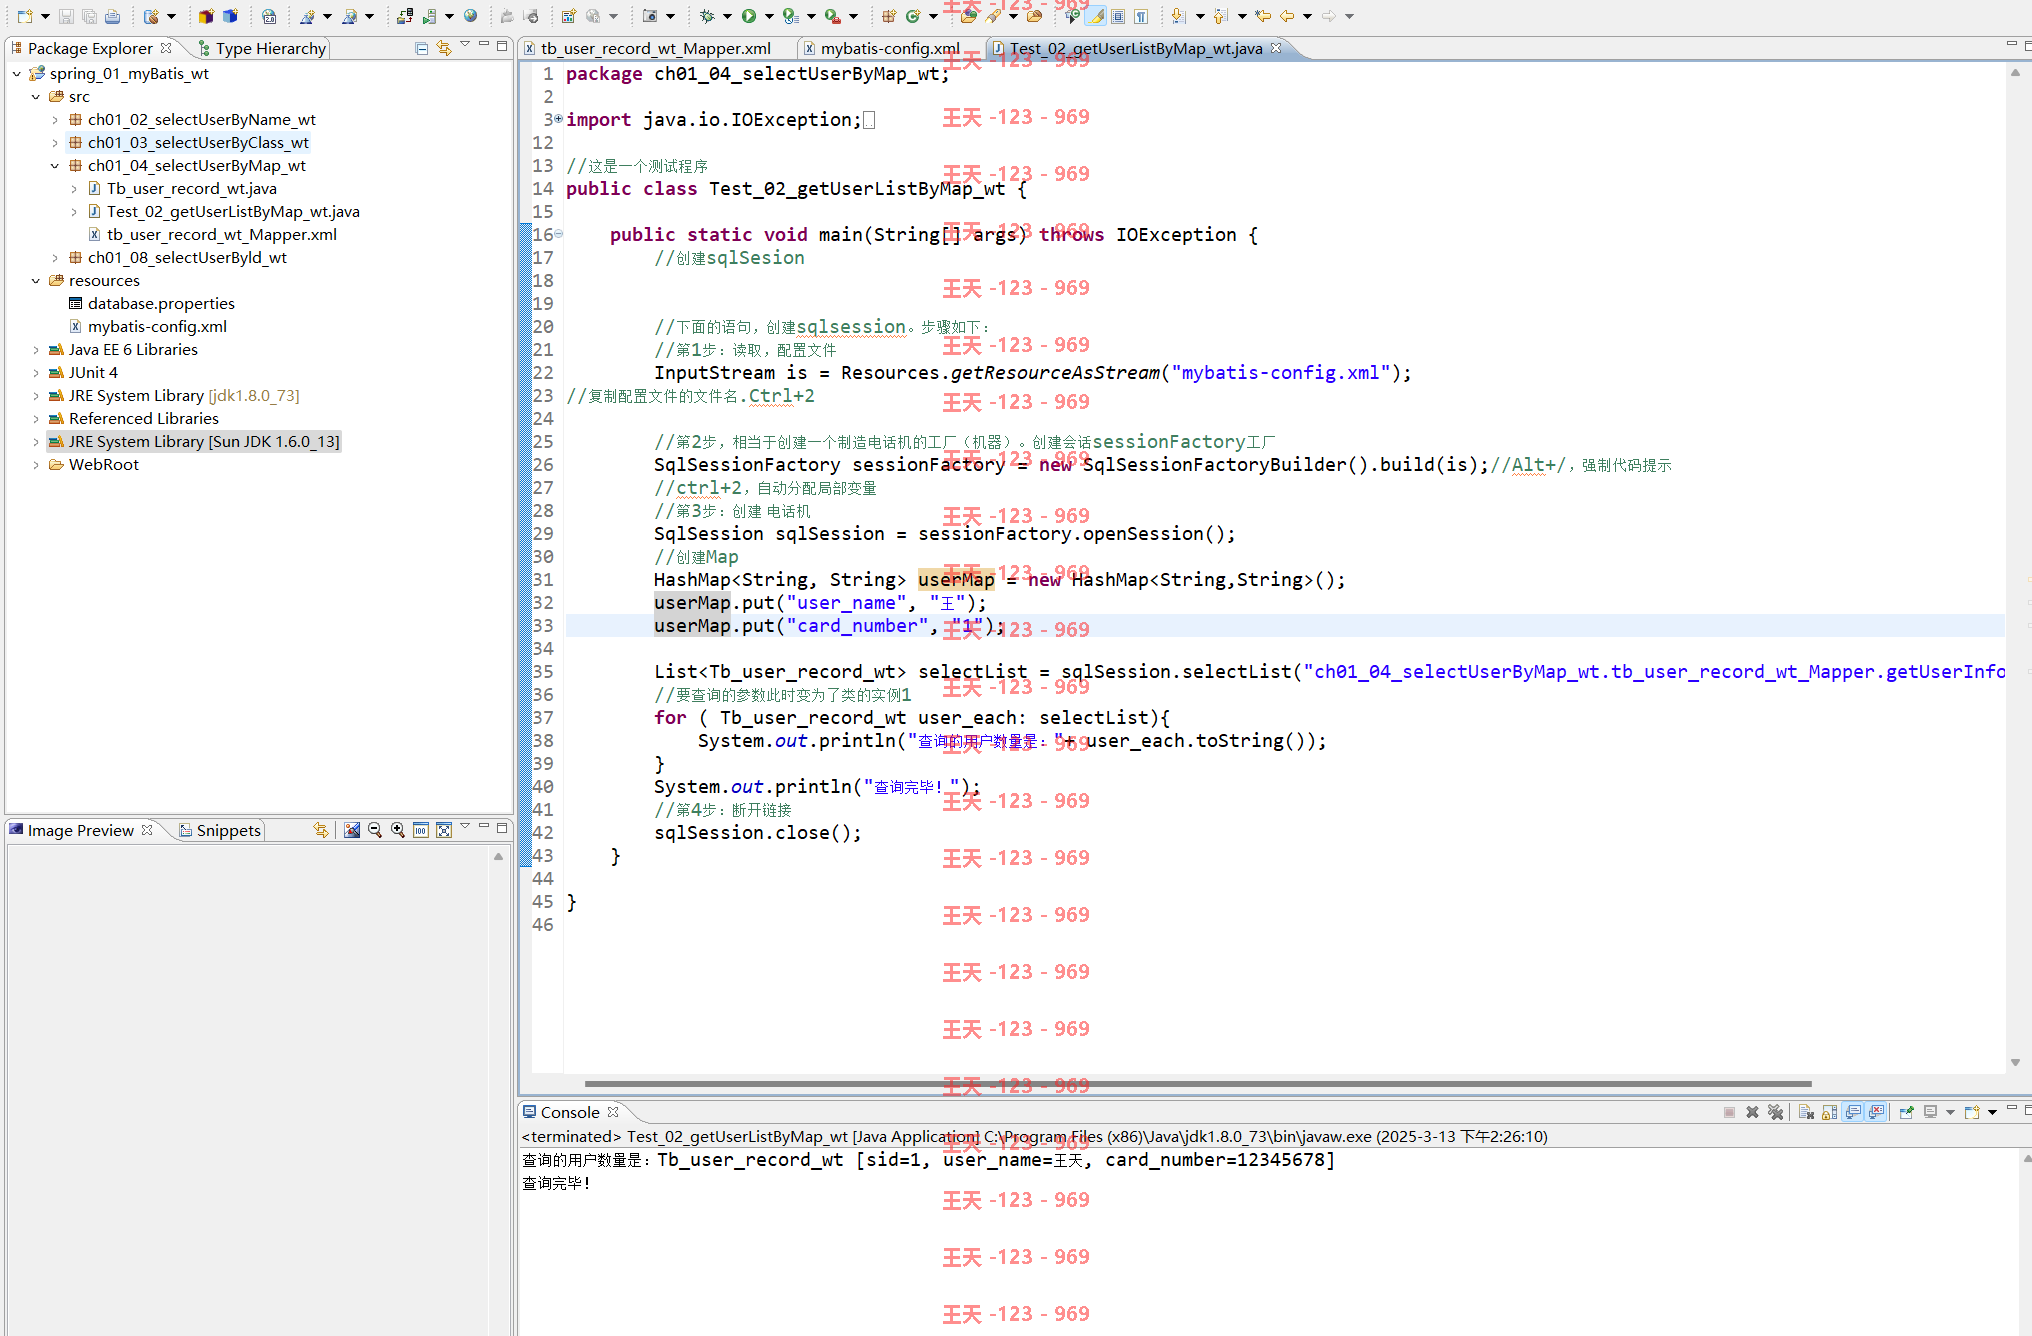Close the Console view tab
Screen dimensions: 2032x1336
613,1112
